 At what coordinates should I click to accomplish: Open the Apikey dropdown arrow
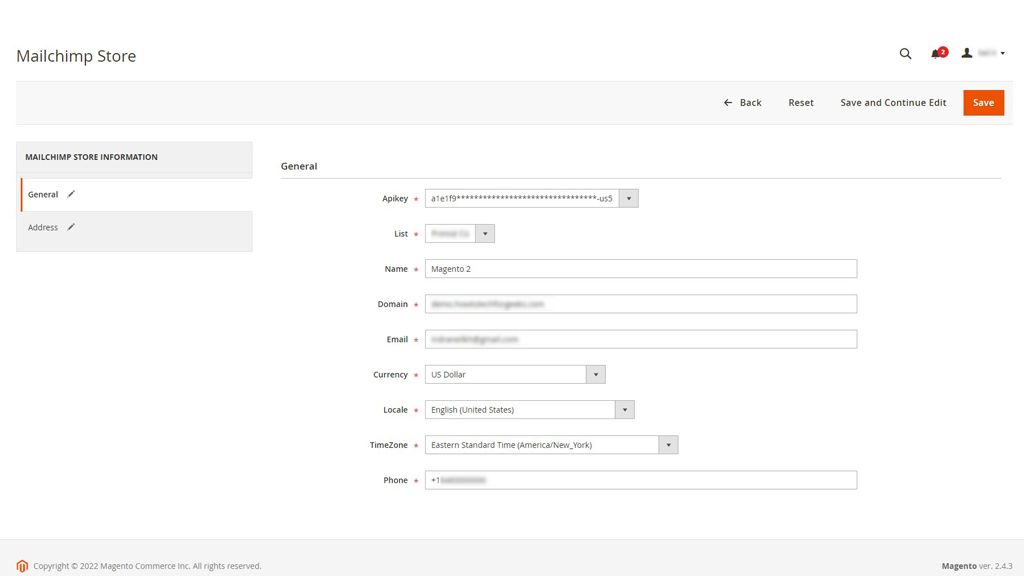[628, 197]
